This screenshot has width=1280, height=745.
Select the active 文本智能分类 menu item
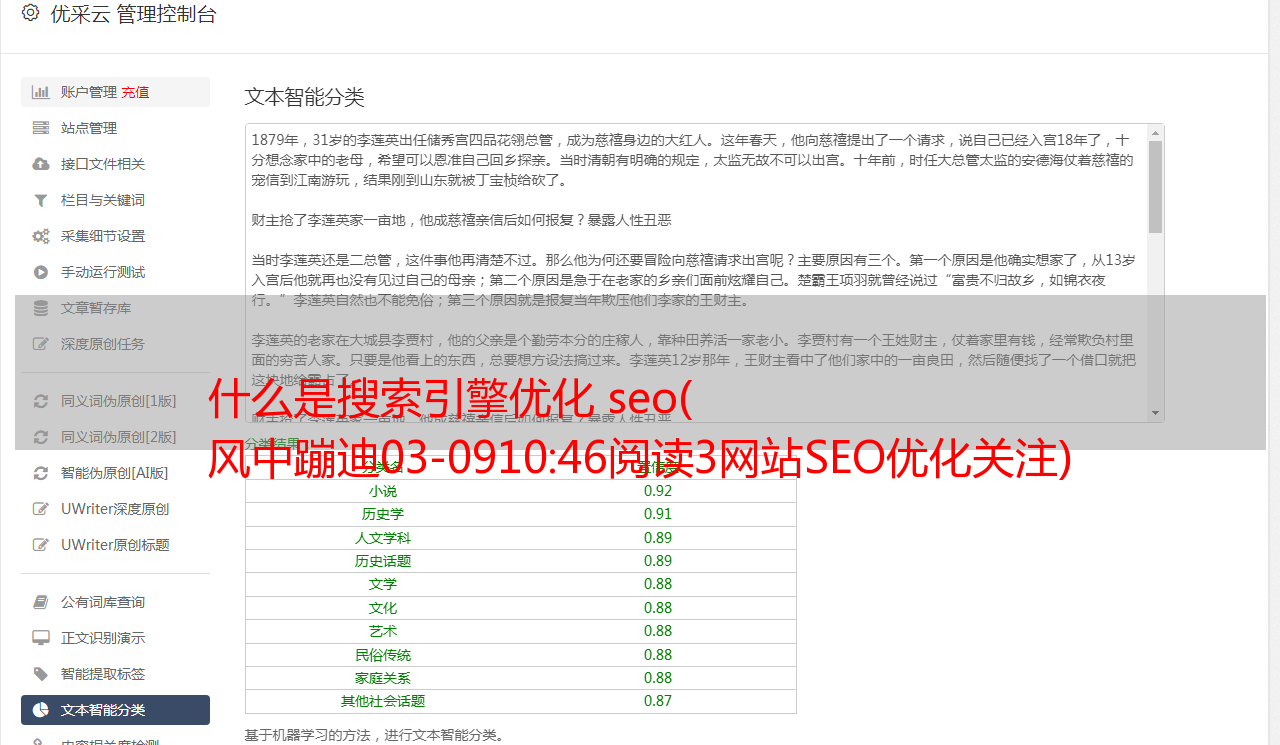115,710
